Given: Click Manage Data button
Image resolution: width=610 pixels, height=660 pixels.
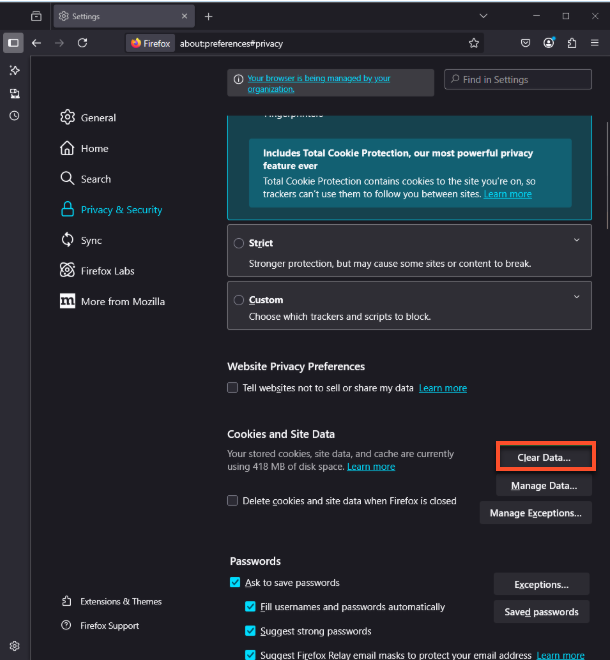Looking at the screenshot, I should point(544,486).
